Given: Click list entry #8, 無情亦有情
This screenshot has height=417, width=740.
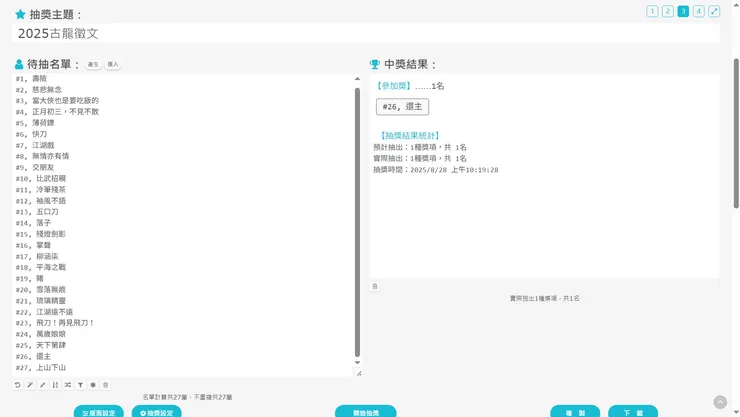Looking at the screenshot, I should click(42, 156).
